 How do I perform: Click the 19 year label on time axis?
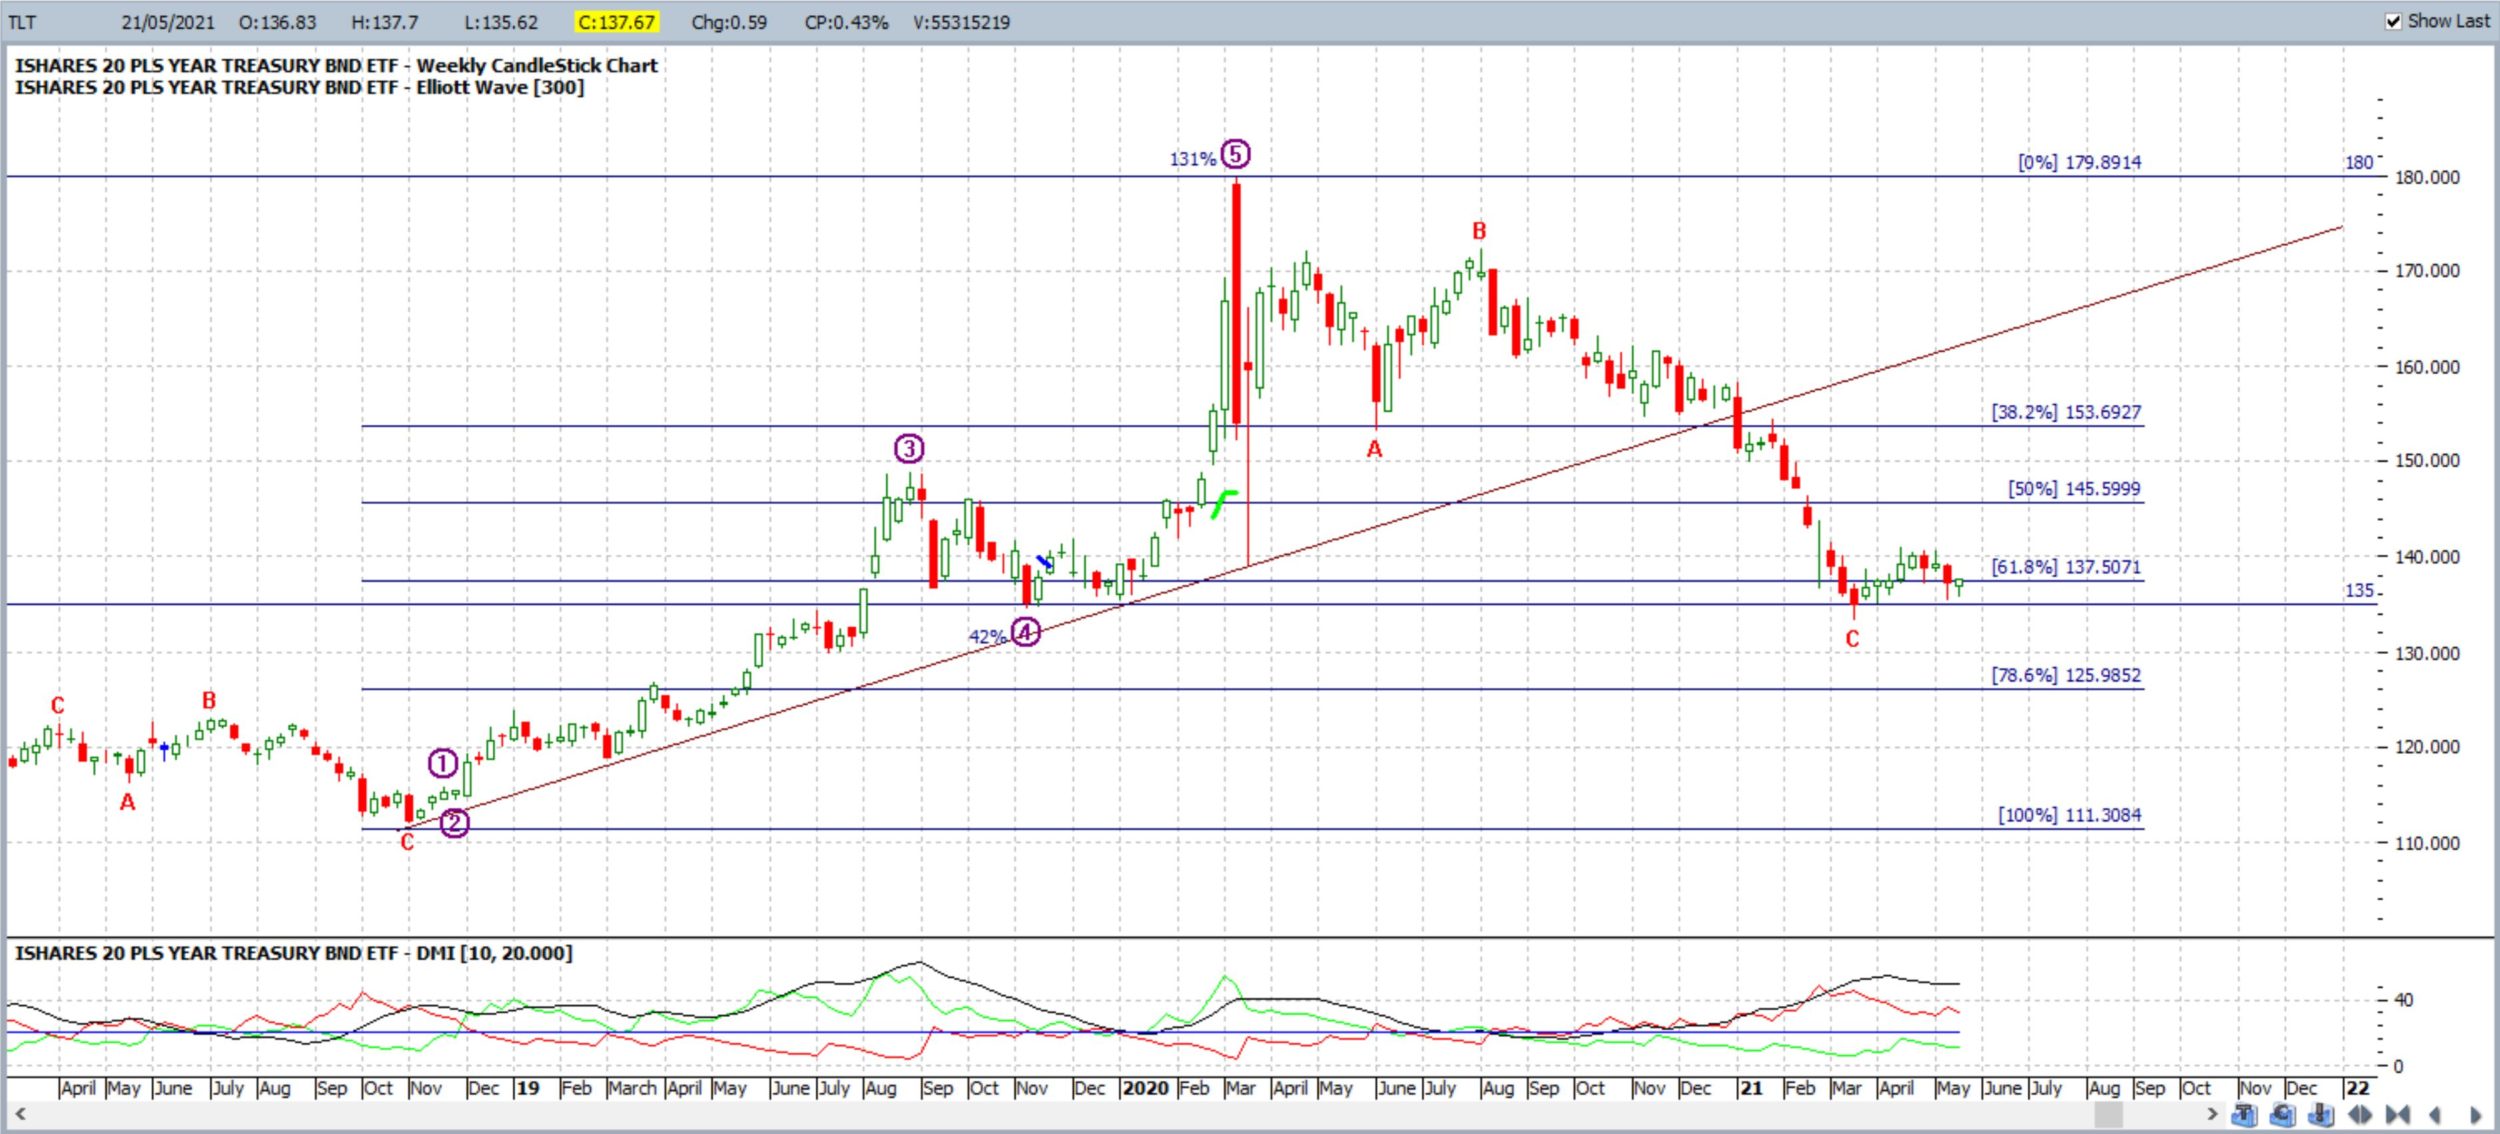pyautogui.click(x=528, y=1088)
